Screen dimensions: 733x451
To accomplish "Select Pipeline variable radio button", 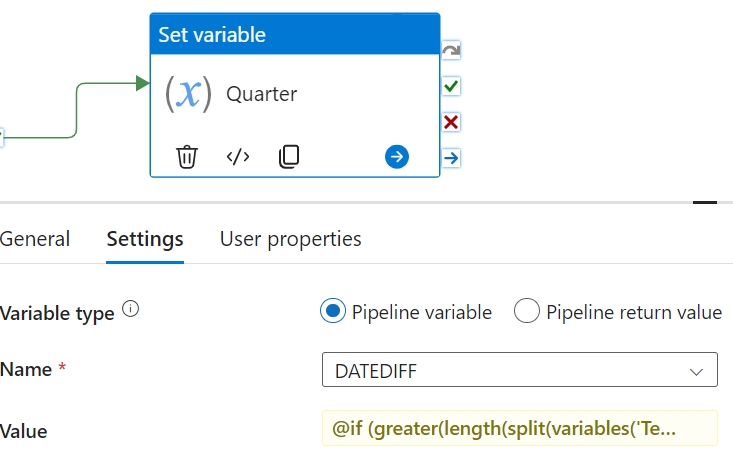I will pos(333,311).
